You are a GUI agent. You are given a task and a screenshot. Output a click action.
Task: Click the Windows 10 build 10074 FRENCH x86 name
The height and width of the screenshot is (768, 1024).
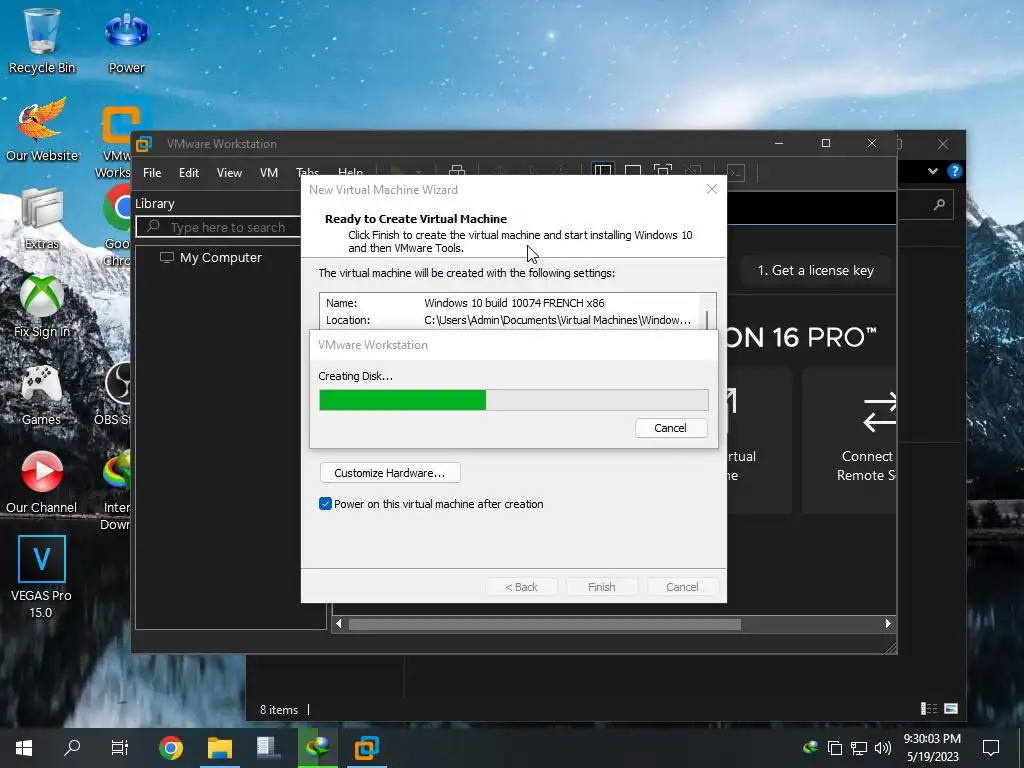(x=514, y=303)
